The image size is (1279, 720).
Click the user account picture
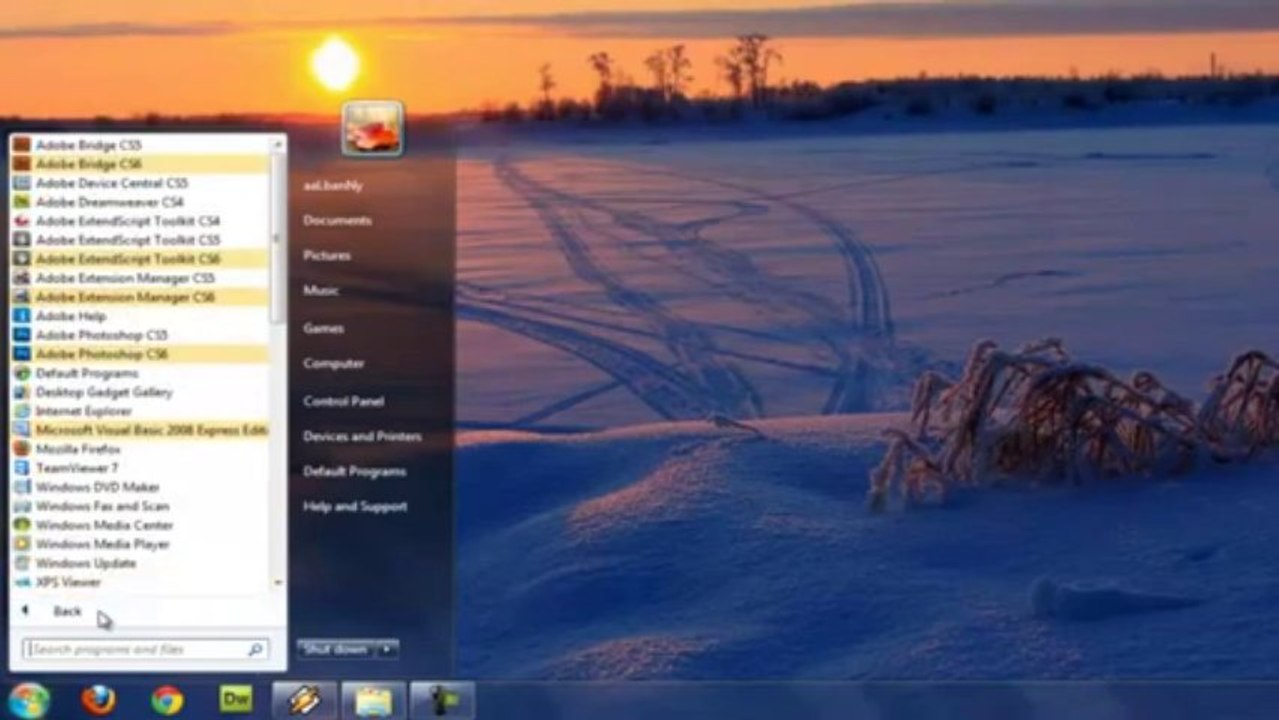point(372,129)
